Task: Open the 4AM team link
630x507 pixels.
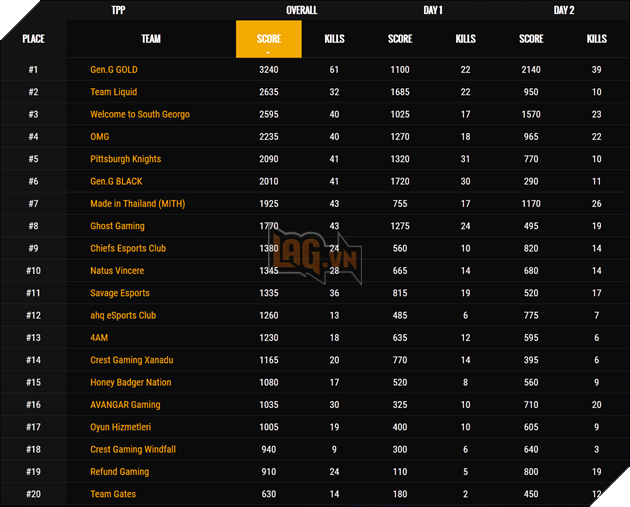Action: click(x=99, y=337)
